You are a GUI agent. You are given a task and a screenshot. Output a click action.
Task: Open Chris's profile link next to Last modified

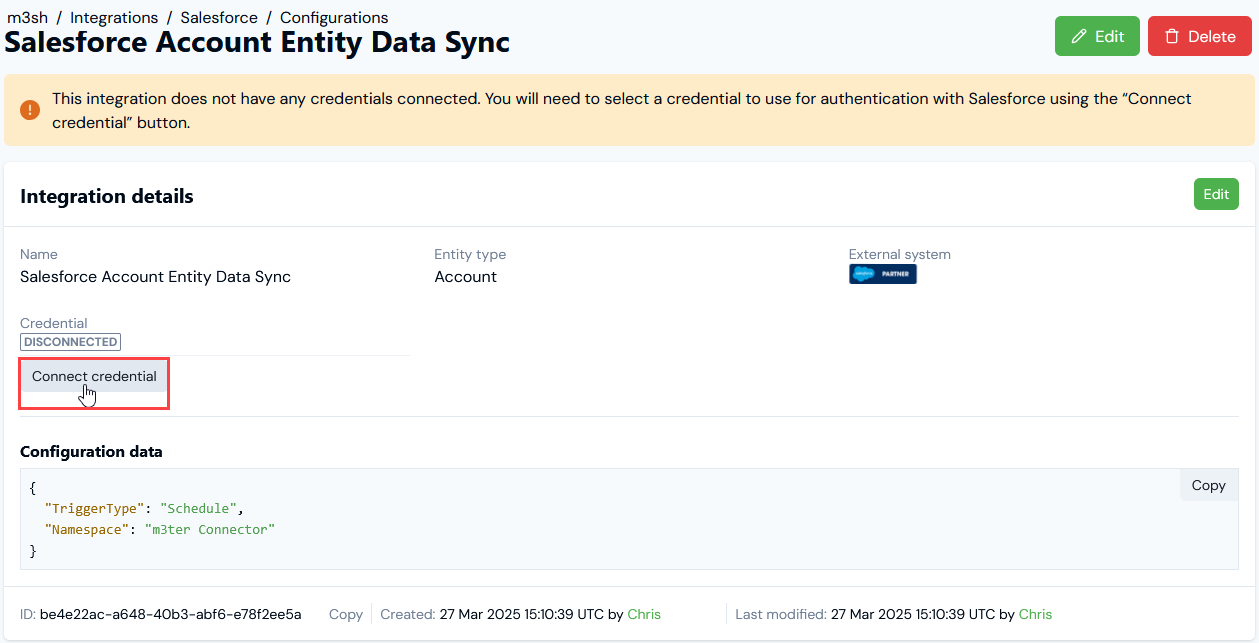[1035, 614]
